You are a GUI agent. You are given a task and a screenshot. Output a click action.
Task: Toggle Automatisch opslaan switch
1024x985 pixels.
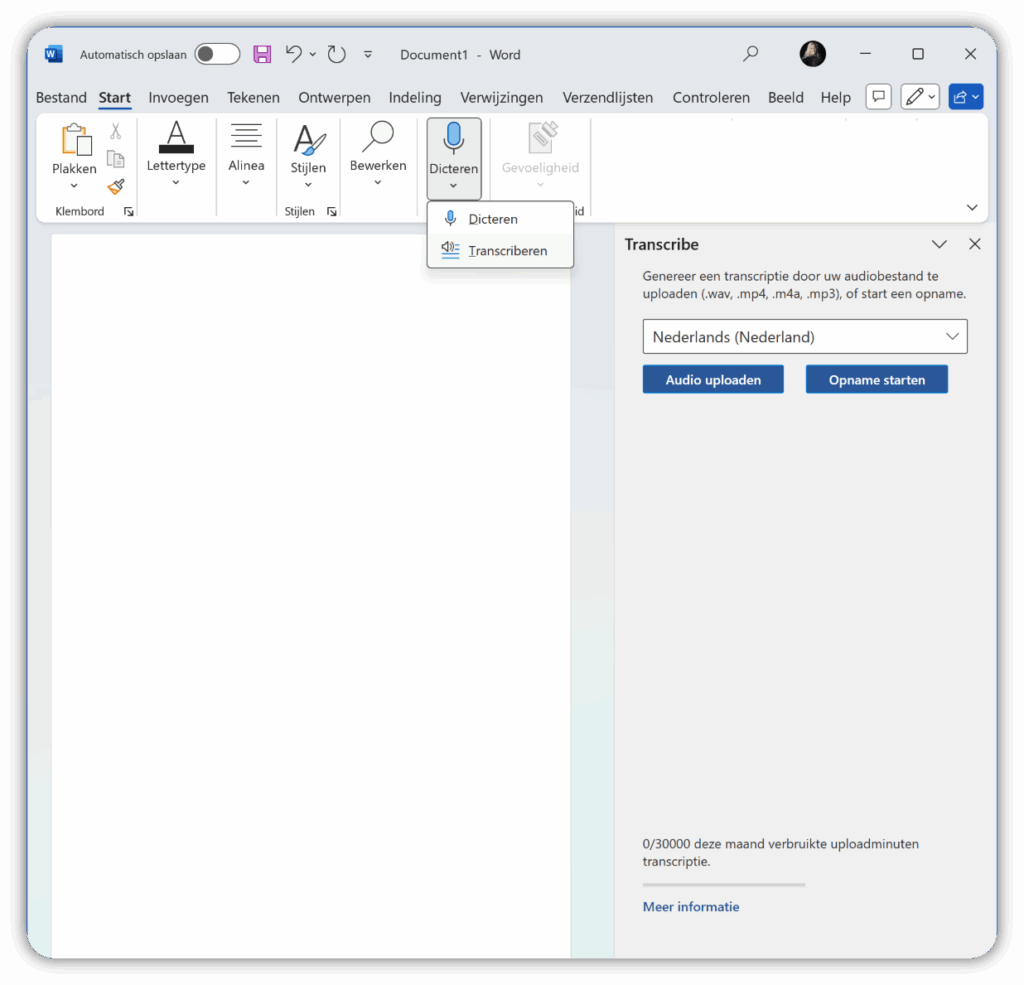coord(217,55)
